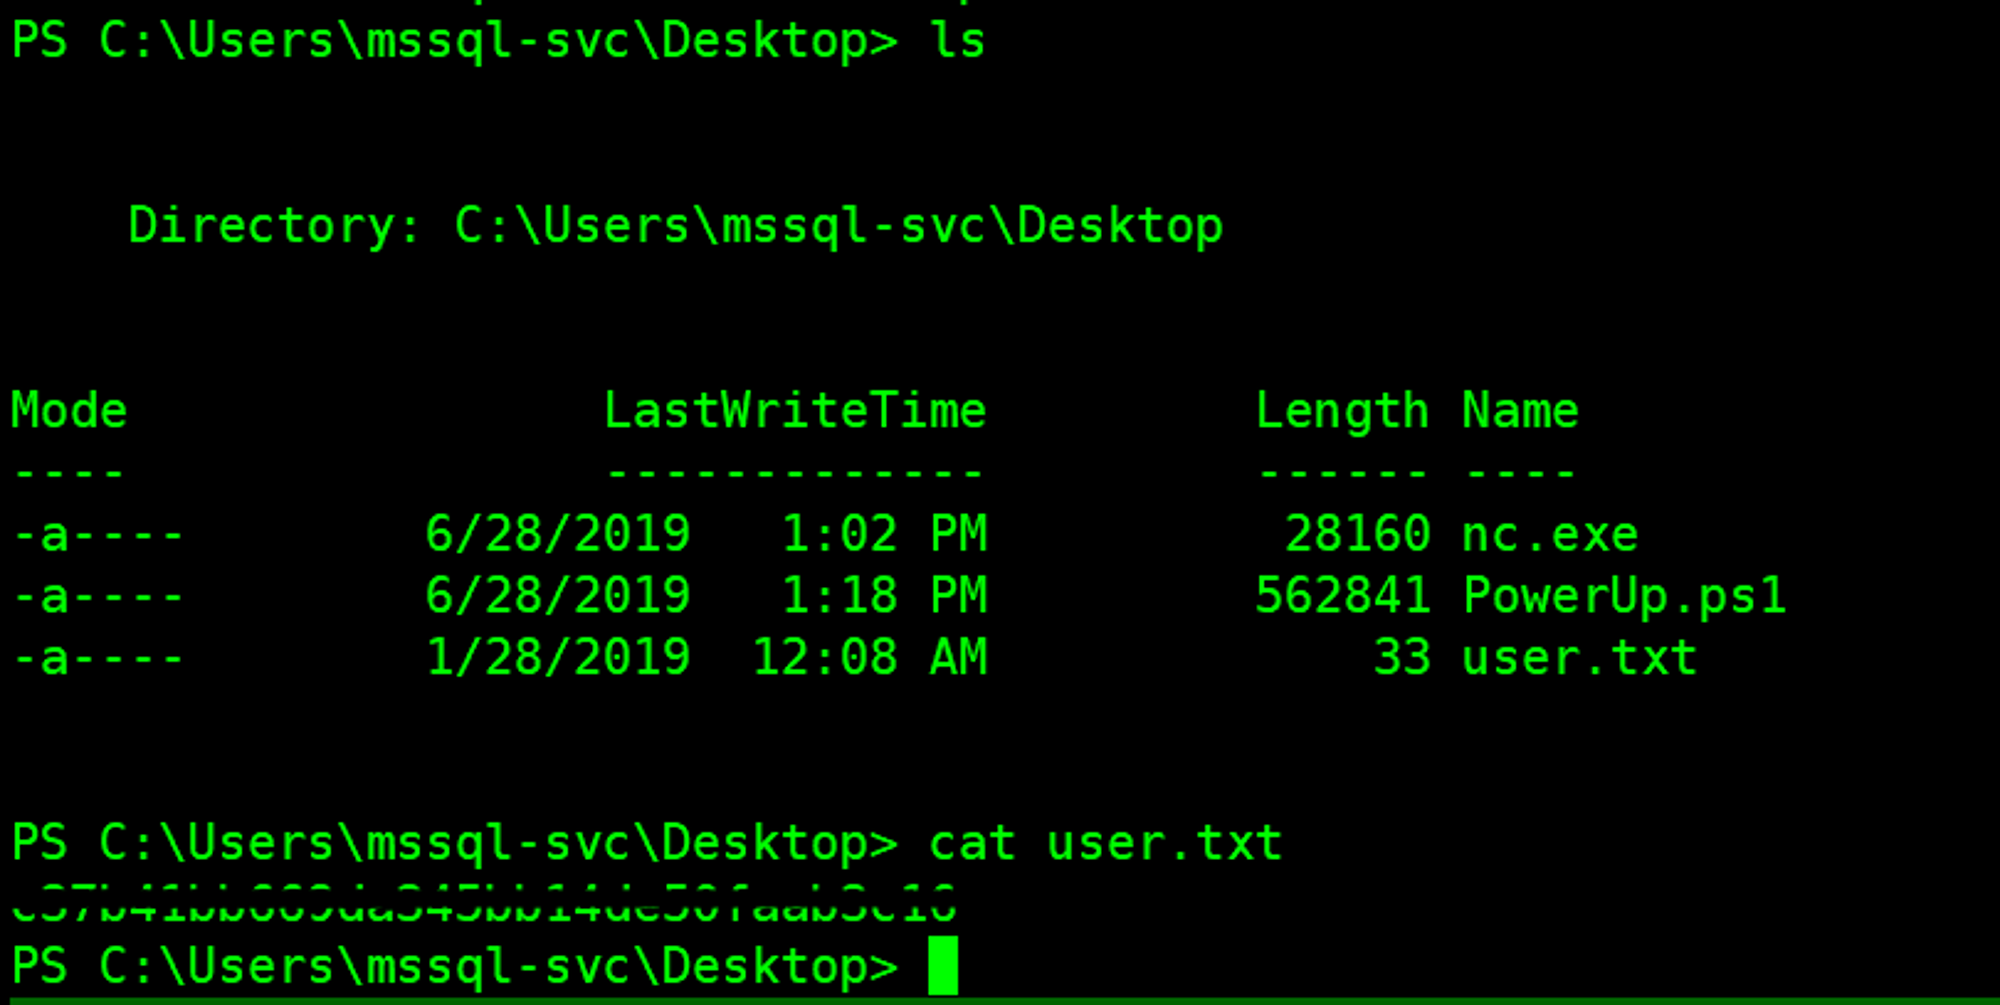2000x1005 pixels.
Task: Click the 1:02 PM timestamp
Action: pyautogui.click(x=884, y=534)
